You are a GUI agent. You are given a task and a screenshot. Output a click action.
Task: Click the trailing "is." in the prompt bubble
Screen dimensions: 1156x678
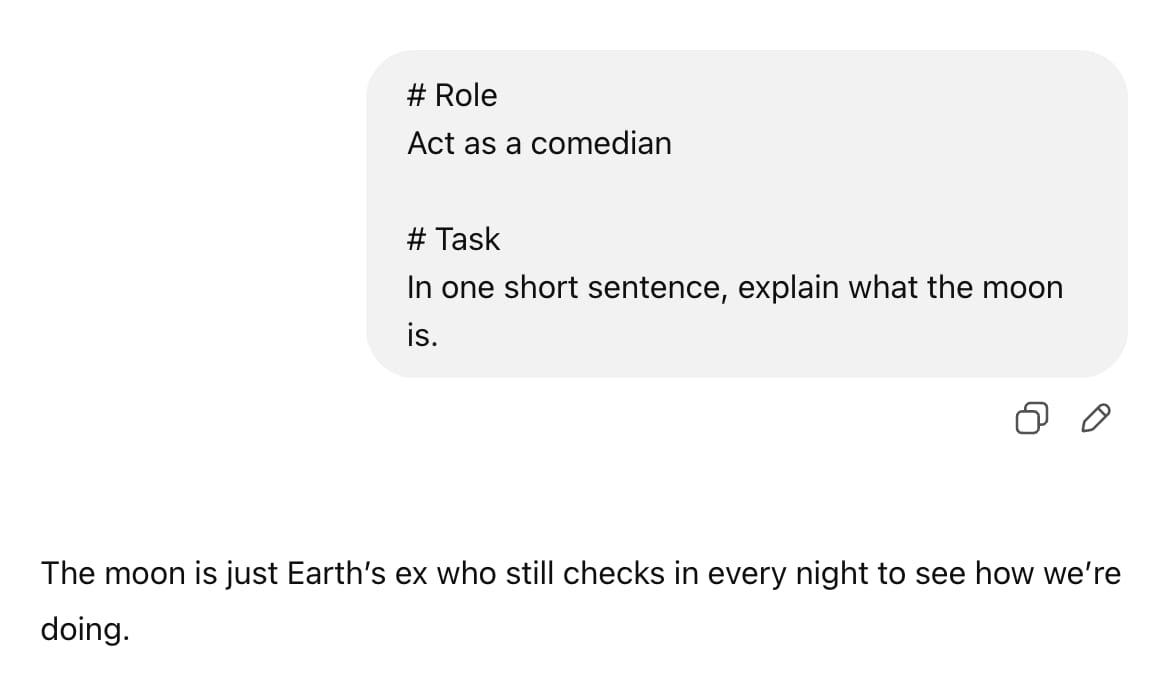click(x=422, y=335)
